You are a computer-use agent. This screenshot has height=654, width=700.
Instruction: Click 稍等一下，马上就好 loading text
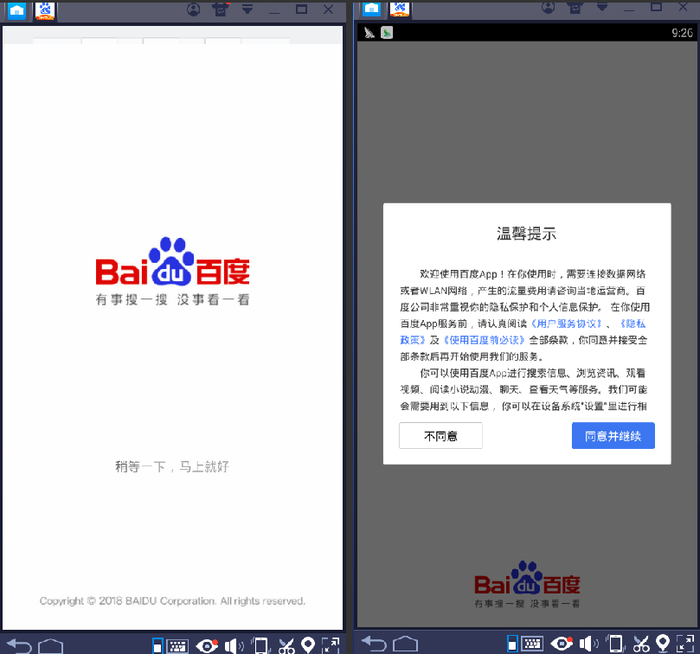tap(172, 467)
